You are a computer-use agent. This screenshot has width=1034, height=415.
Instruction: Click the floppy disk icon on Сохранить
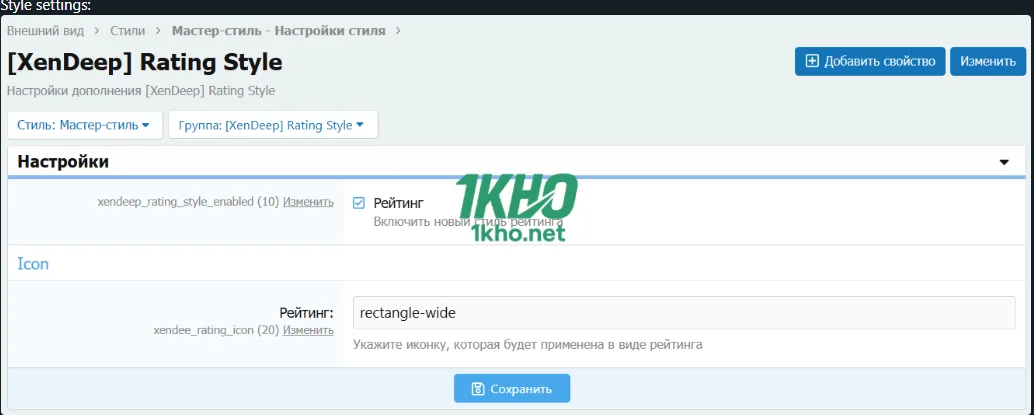coord(478,389)
